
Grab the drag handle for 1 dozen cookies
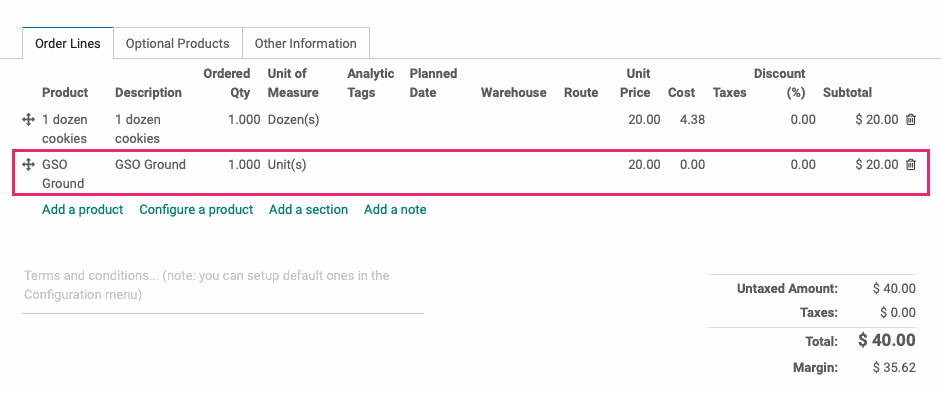tap(28, 120)
